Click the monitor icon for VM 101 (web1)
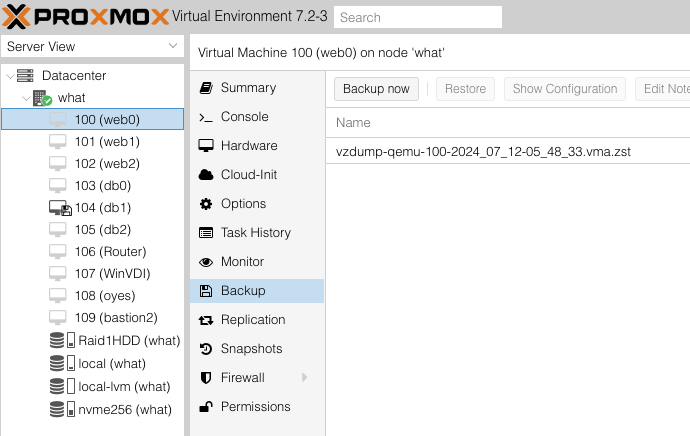 58,142
